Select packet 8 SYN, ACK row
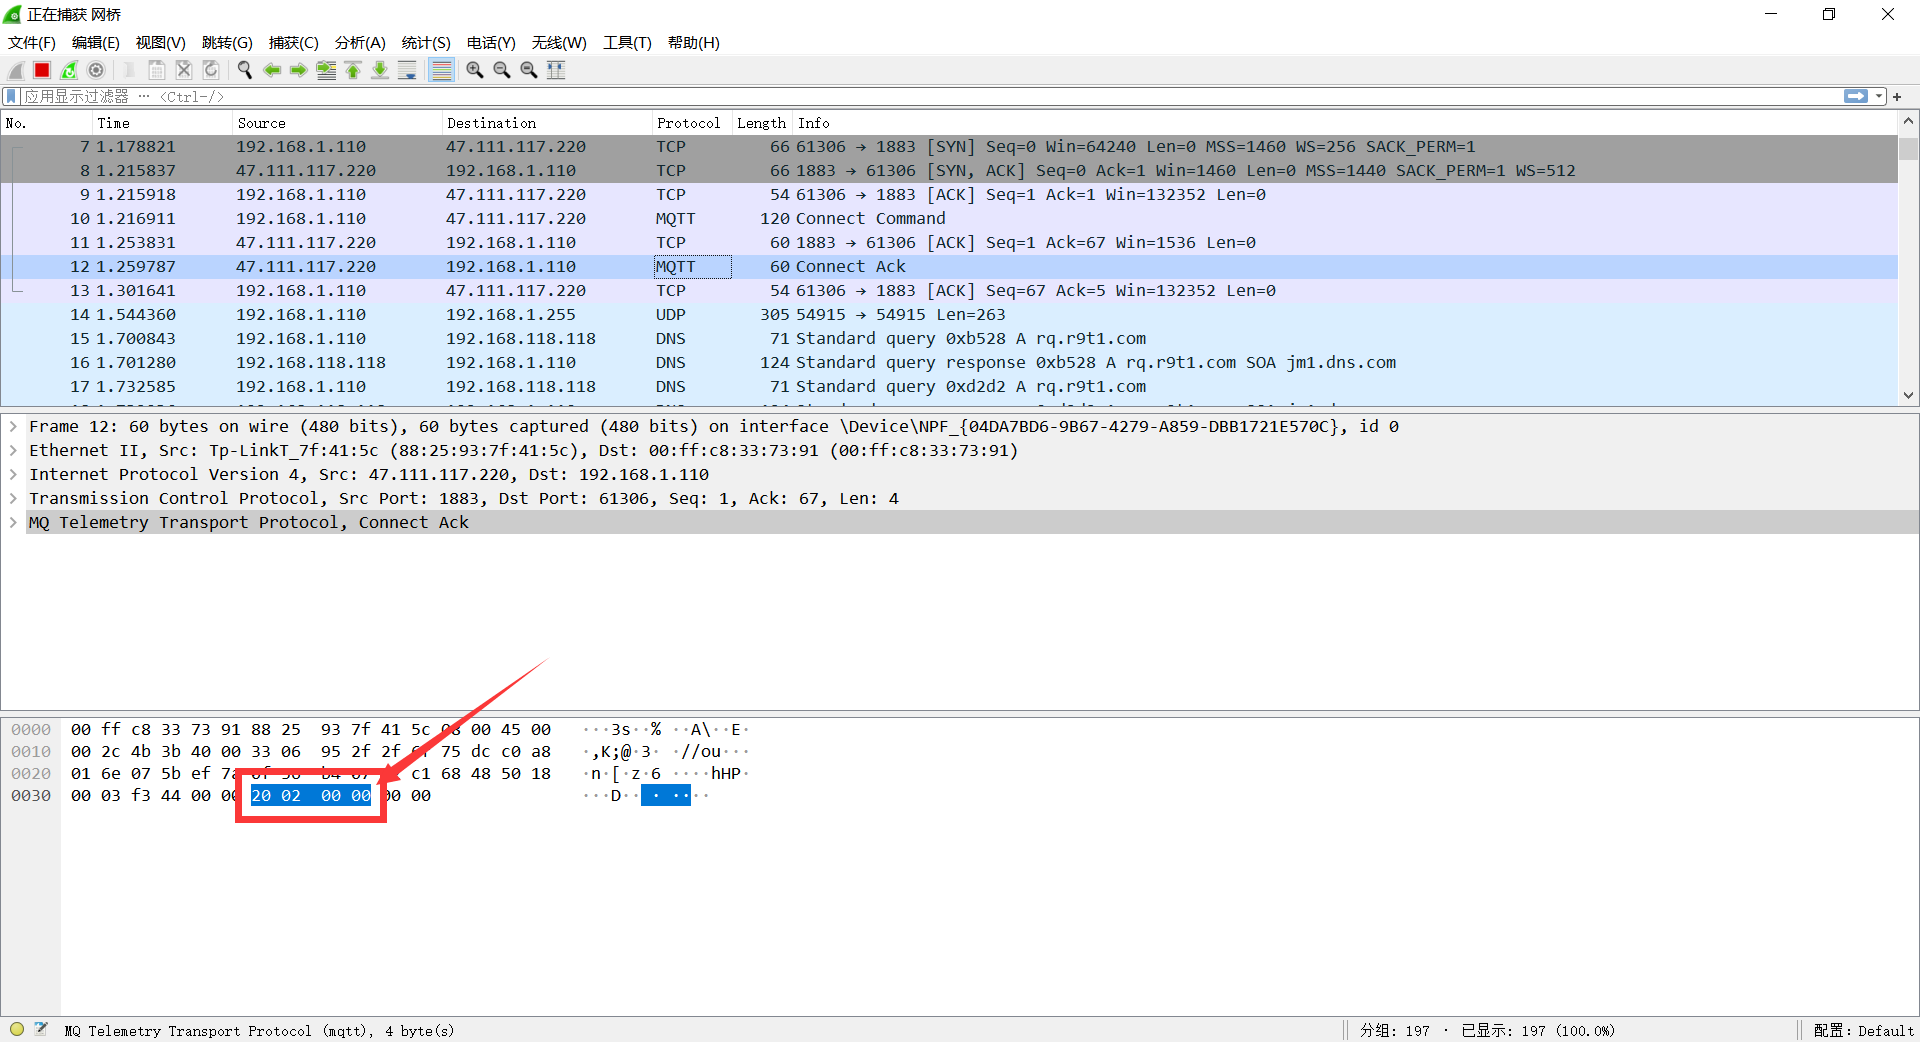 (949, 170)
